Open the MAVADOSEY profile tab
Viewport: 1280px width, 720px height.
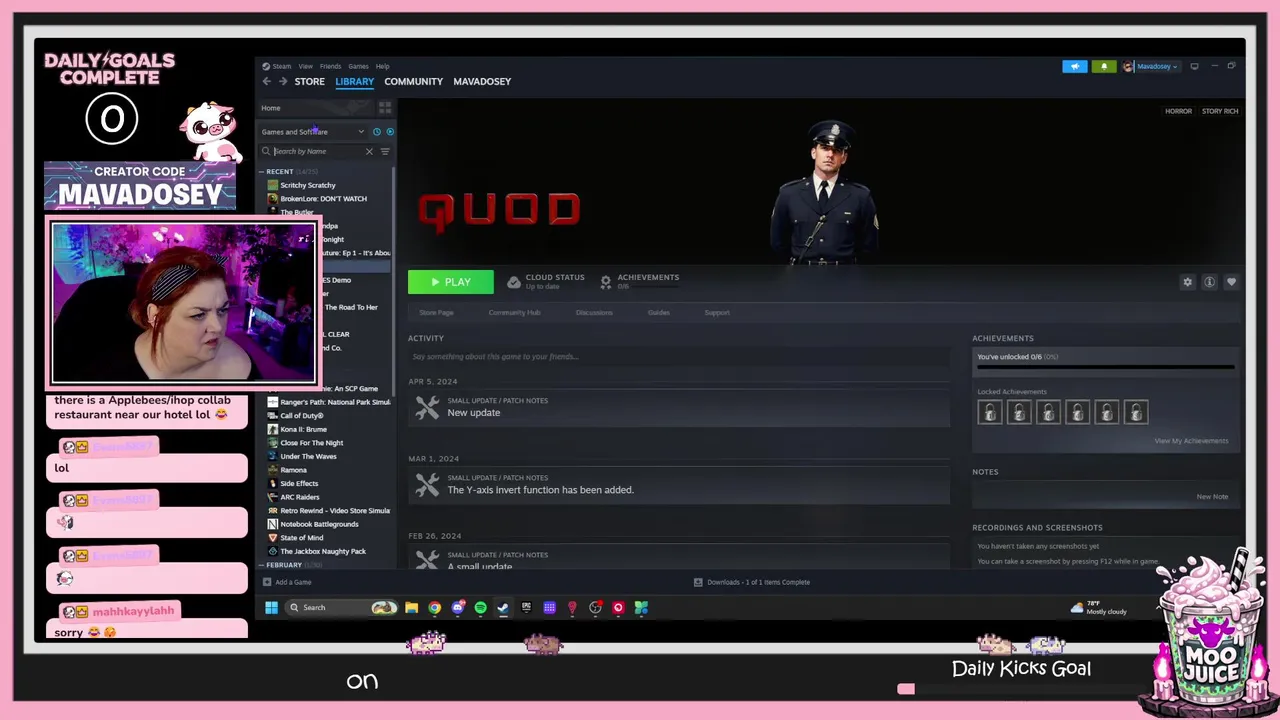(482, 81)
